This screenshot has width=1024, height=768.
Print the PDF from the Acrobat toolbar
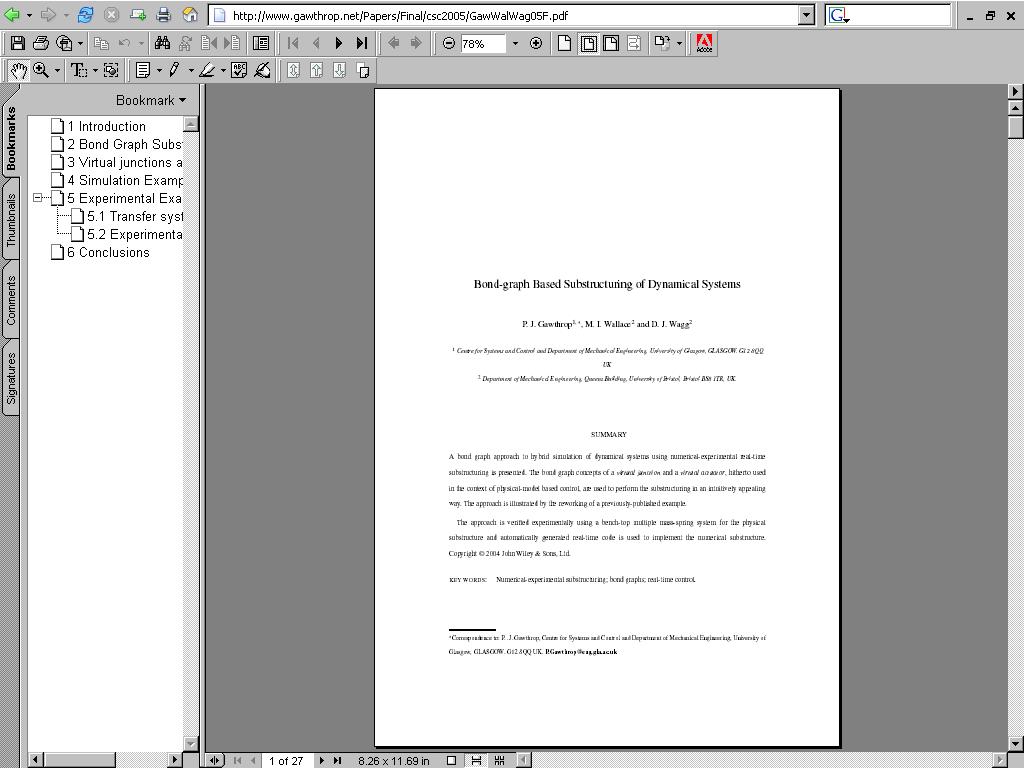pyautogui.click(x=40, y=44)
